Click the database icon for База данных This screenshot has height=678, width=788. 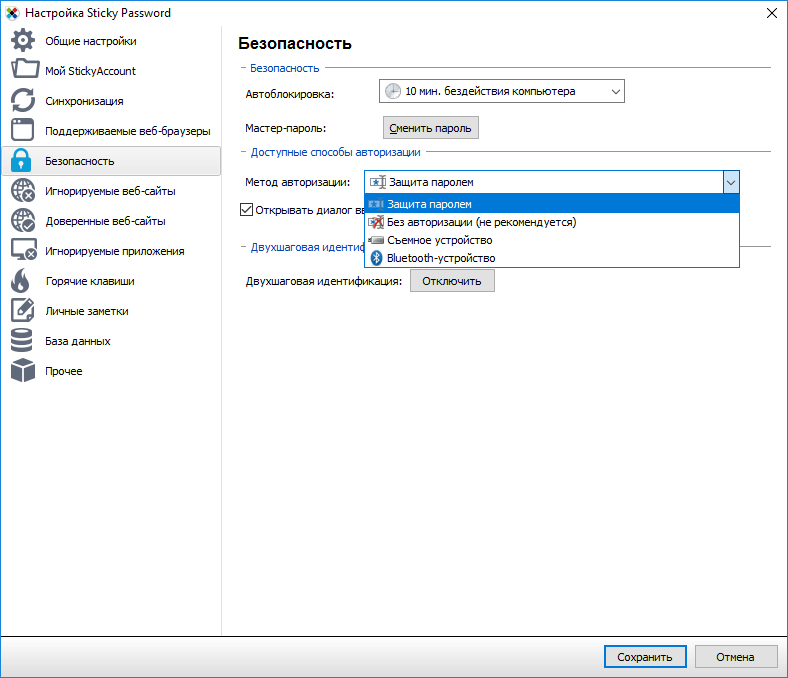tap(22, 340)
